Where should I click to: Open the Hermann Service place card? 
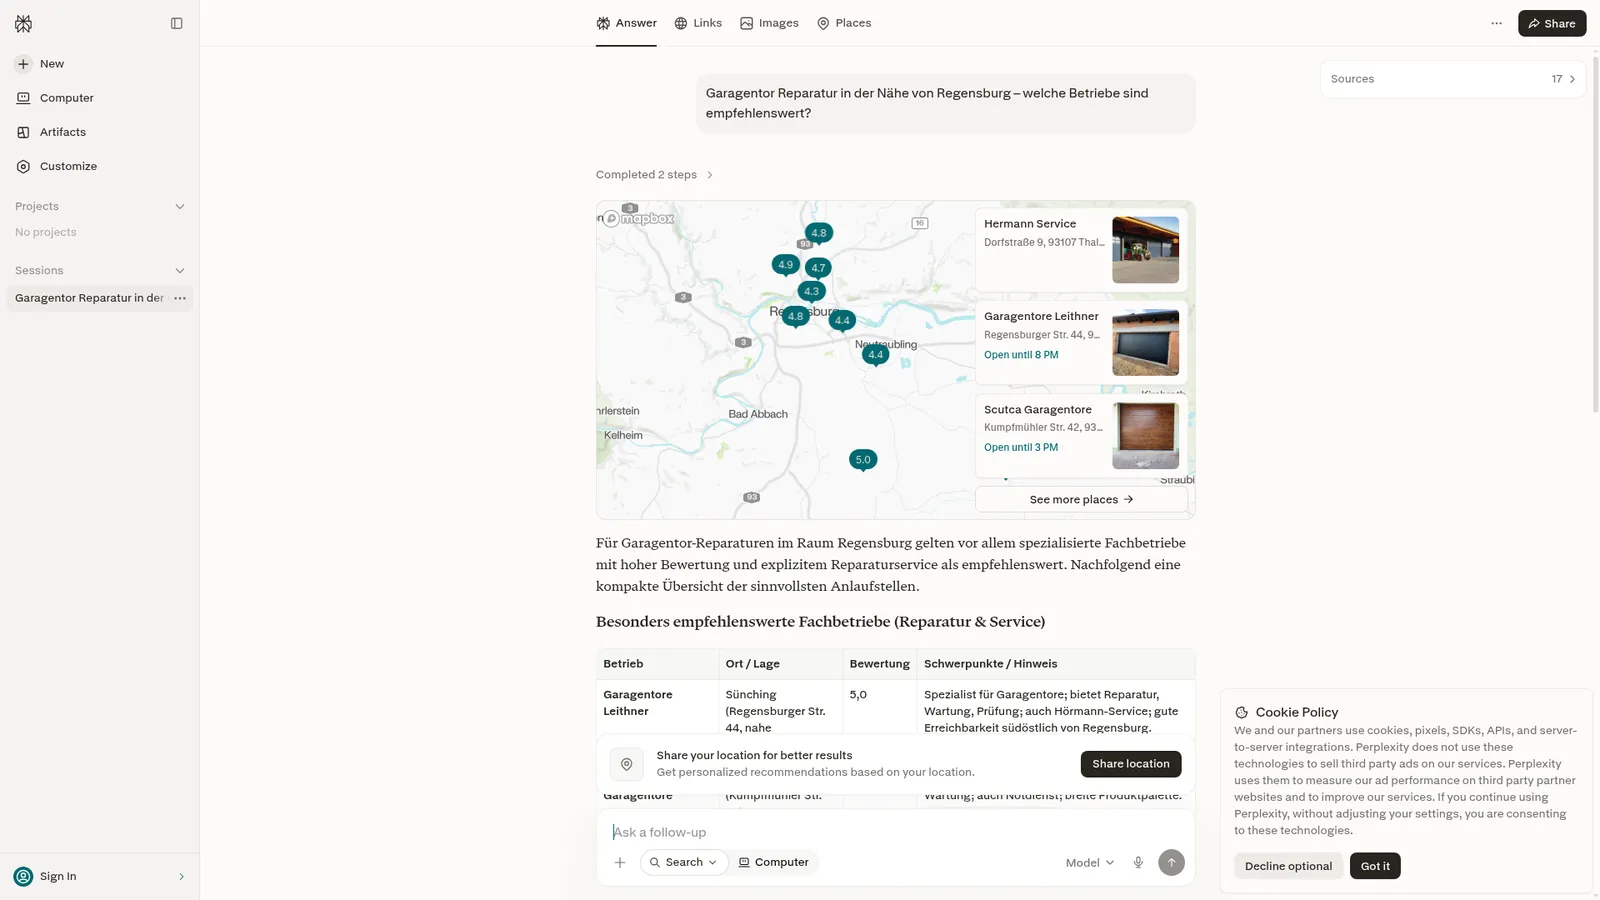pos(1081,250)
